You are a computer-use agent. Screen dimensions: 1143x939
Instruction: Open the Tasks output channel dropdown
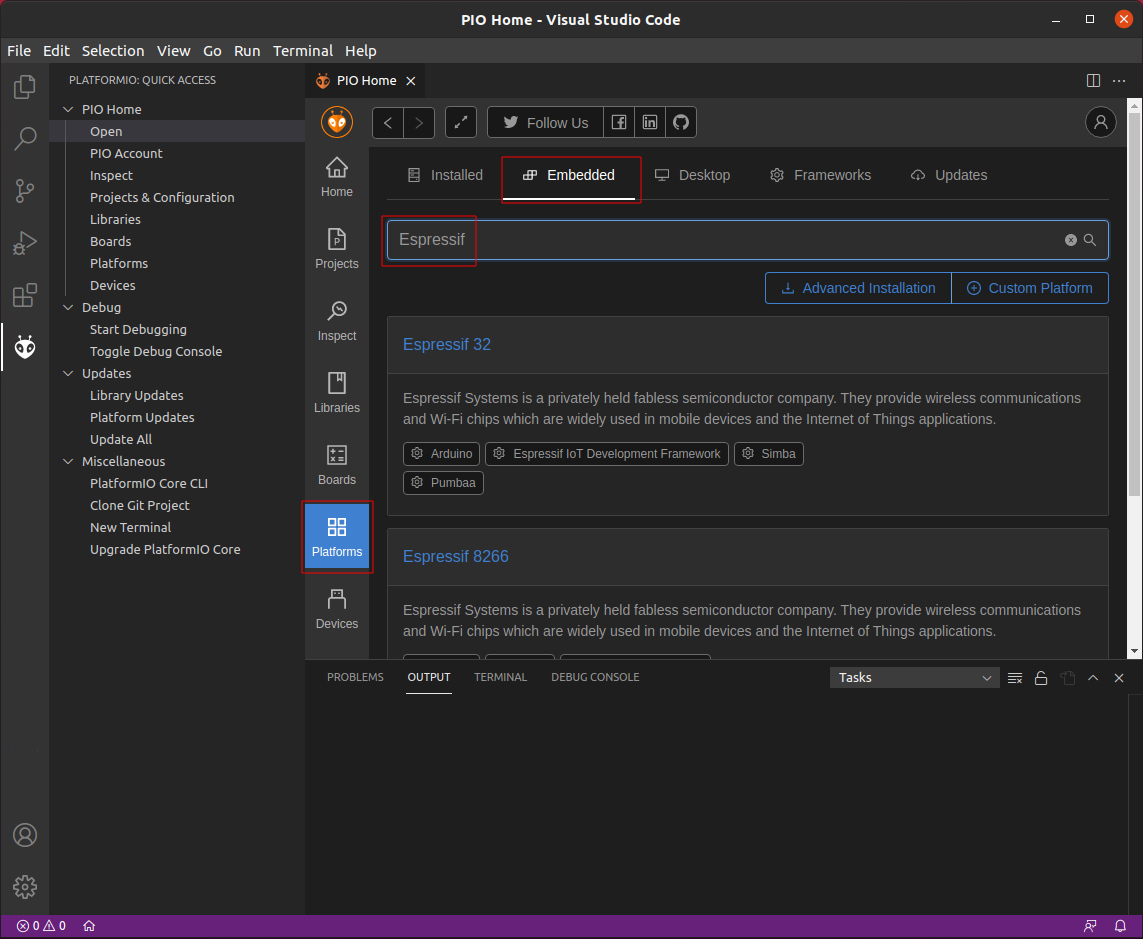point(914,678)
